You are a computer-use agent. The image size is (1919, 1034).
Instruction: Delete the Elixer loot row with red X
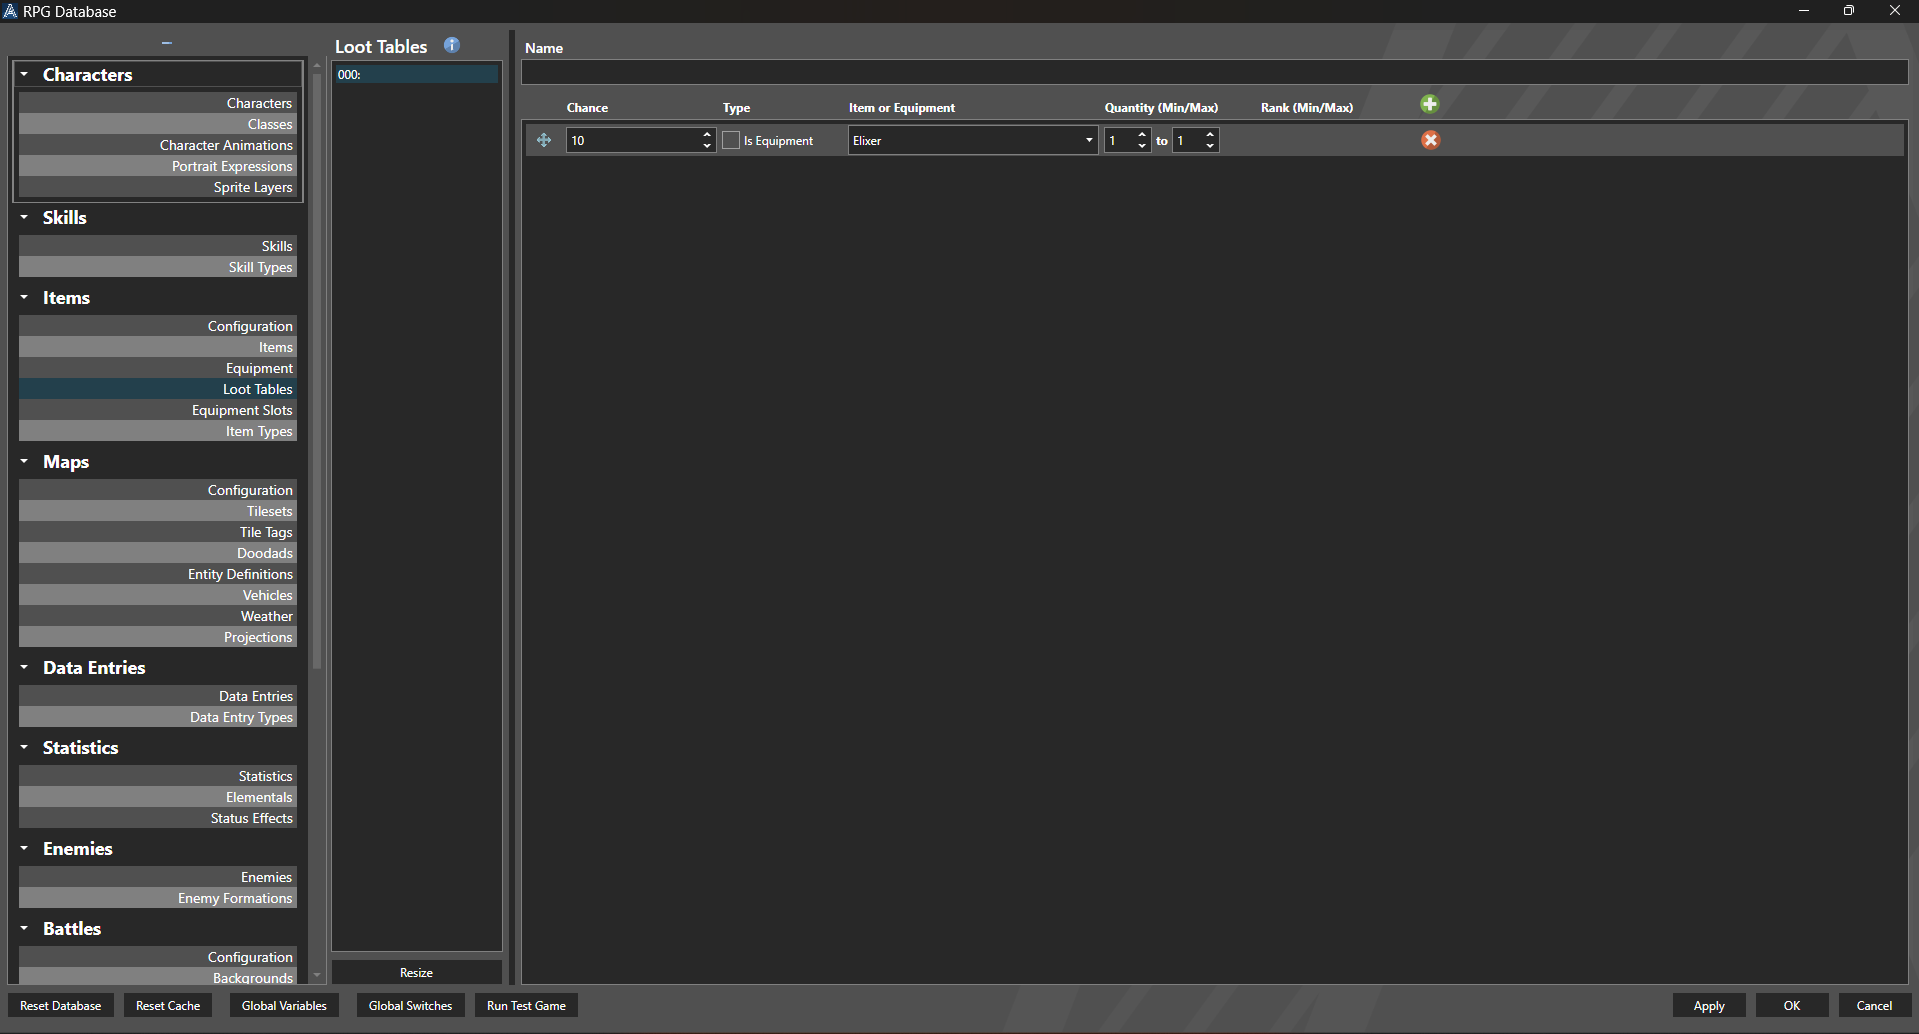coord(1430,140)
